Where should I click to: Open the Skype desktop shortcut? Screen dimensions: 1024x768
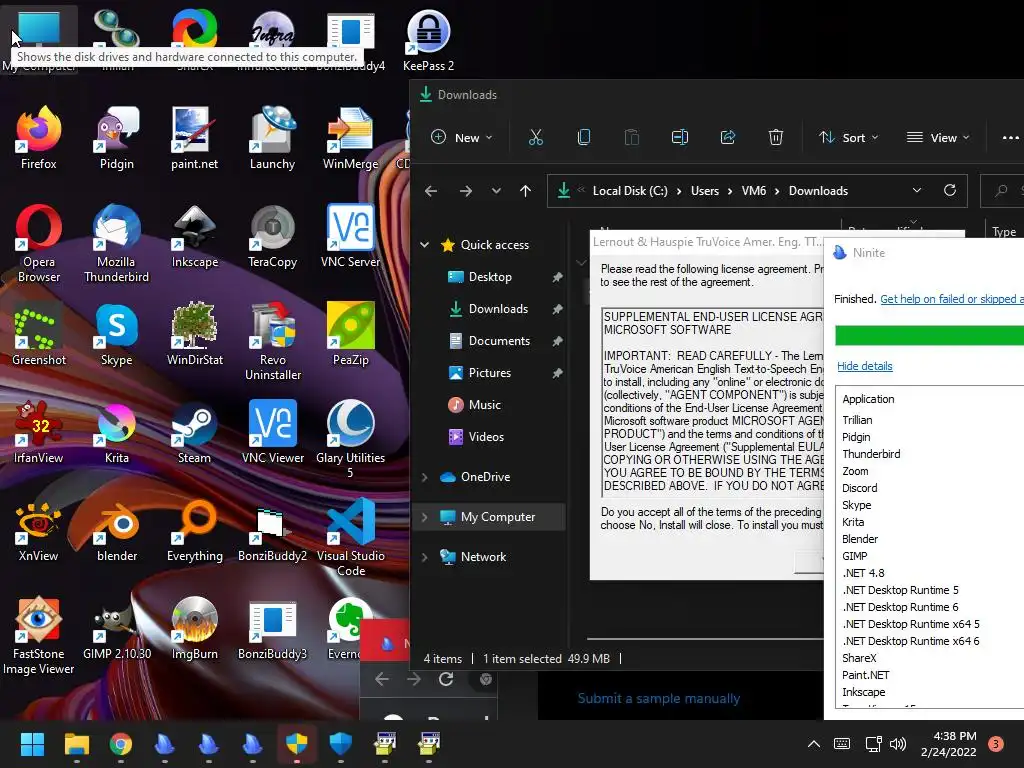117,334
